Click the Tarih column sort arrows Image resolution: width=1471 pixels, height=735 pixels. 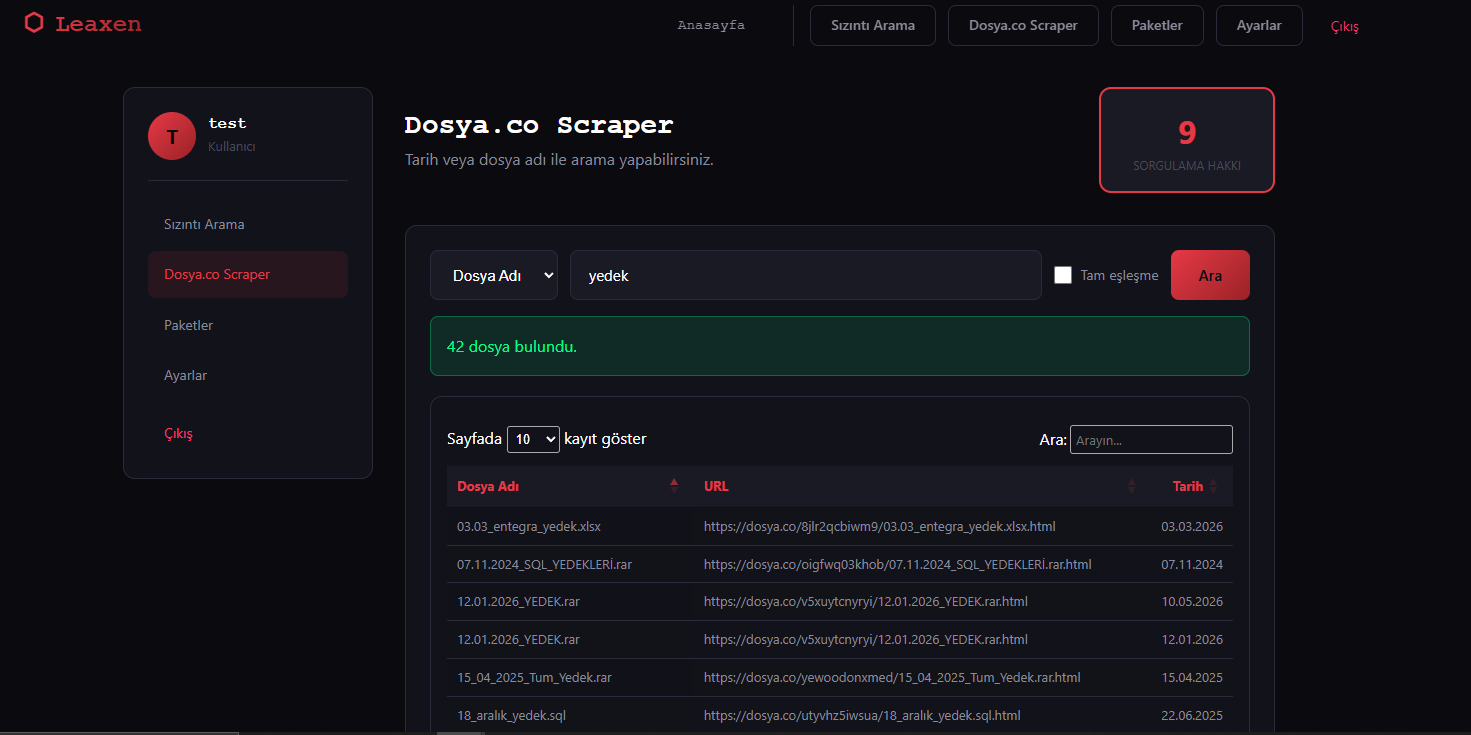pos(1213,486)
